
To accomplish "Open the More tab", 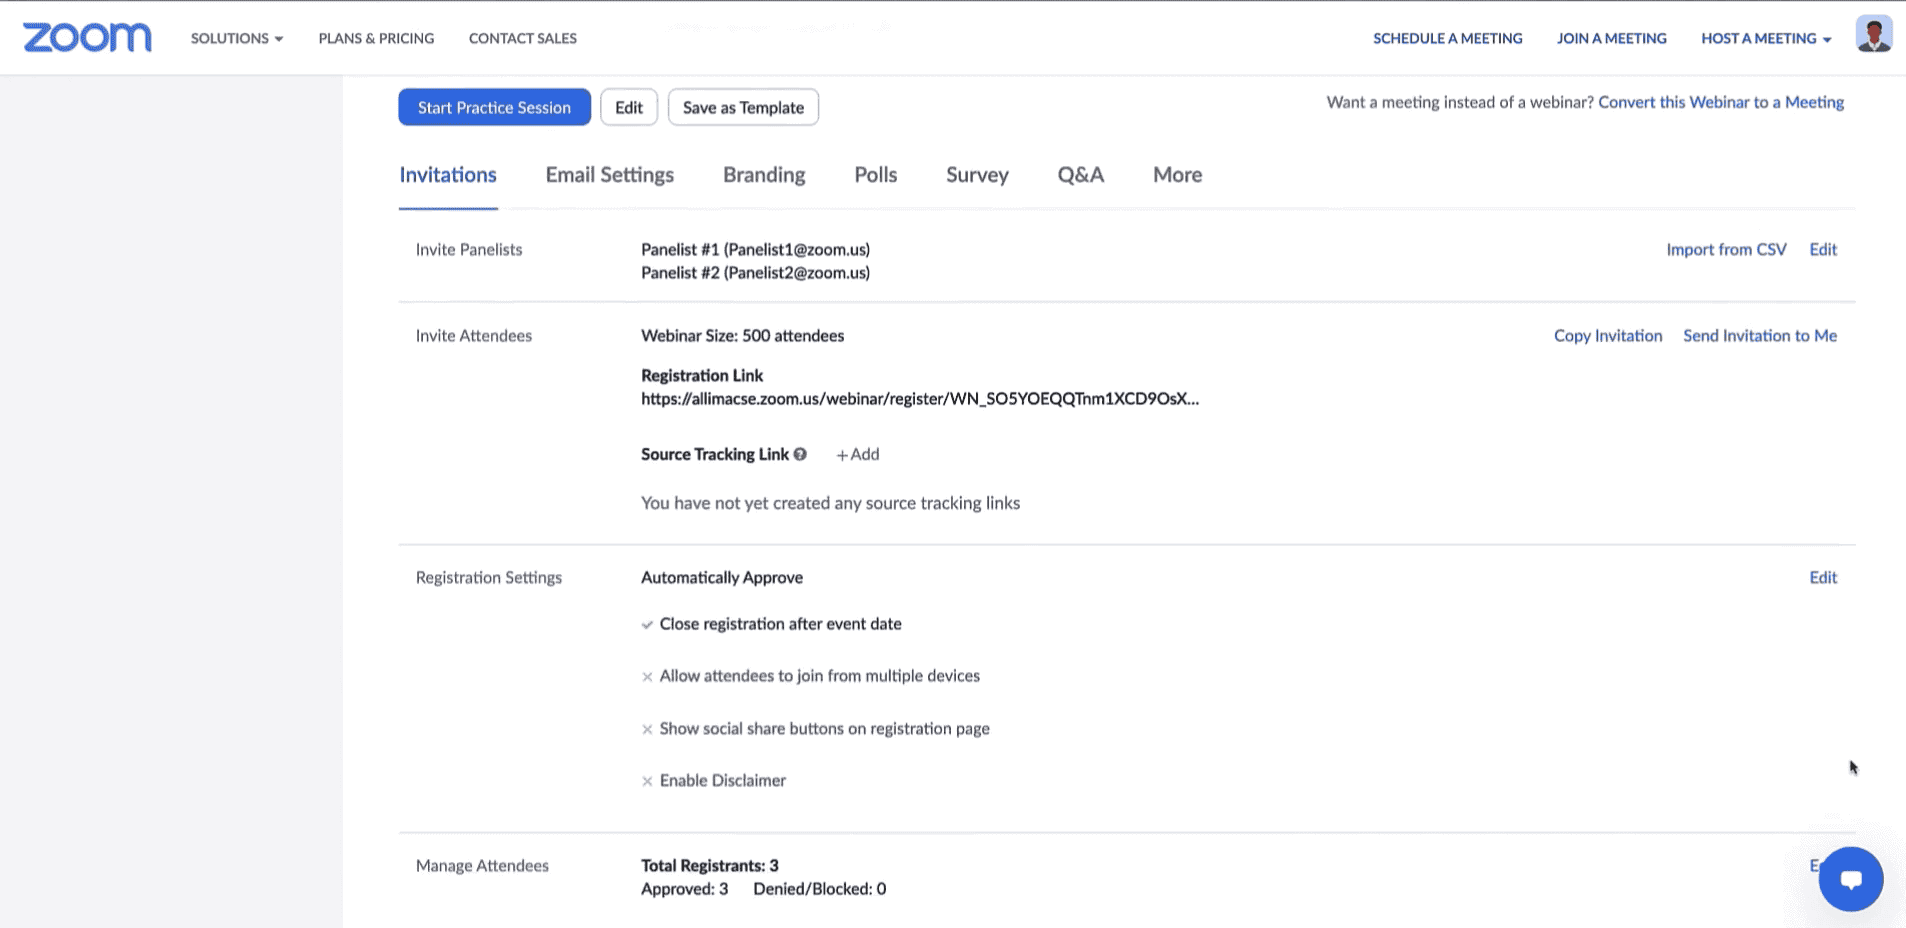I will [1177, 175].
